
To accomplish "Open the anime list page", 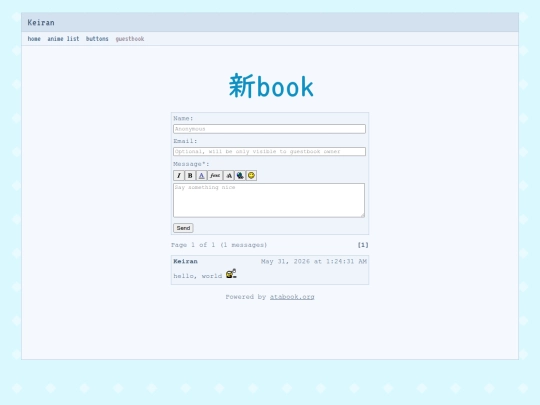I will [x=63, y=39].
